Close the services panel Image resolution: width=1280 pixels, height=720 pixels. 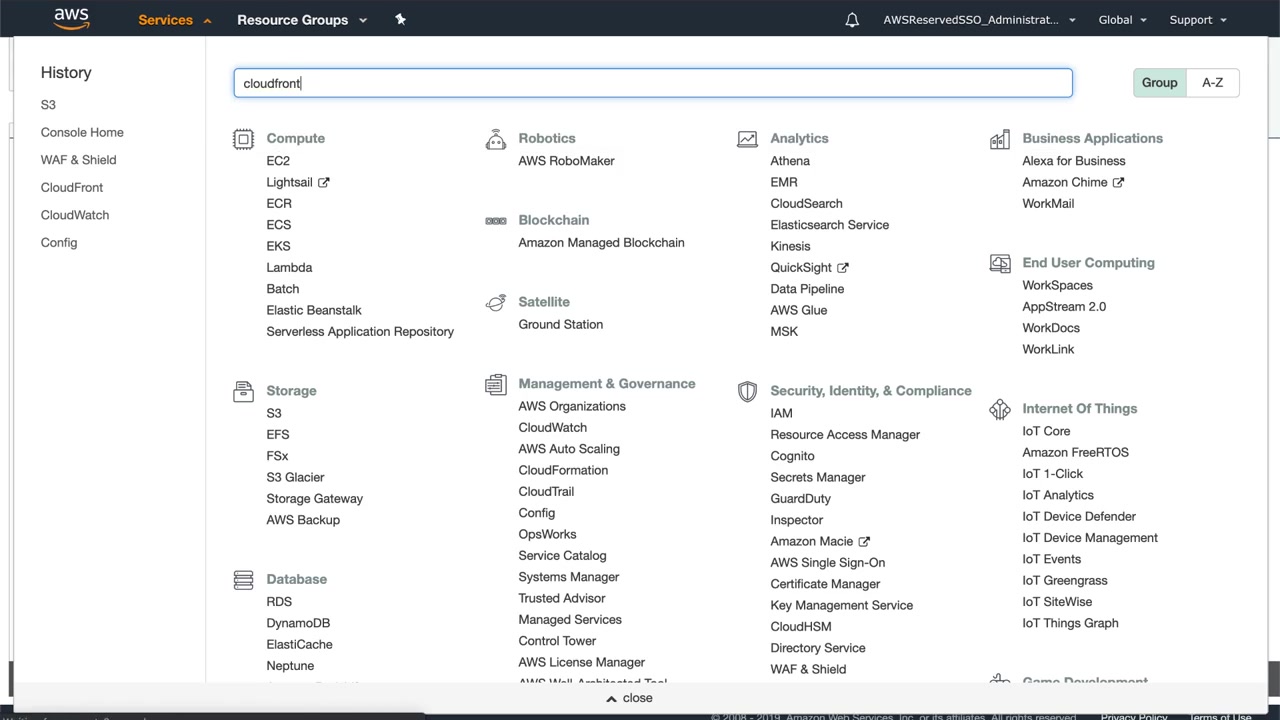[629, 698]
